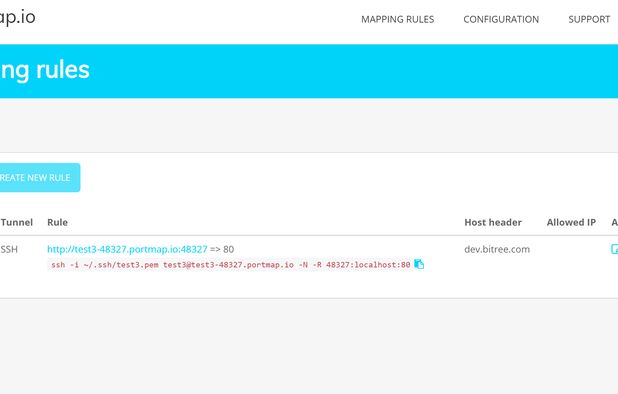Click the Tunnel column header
This screenshot has width=618, height=394.
[17, 222]
